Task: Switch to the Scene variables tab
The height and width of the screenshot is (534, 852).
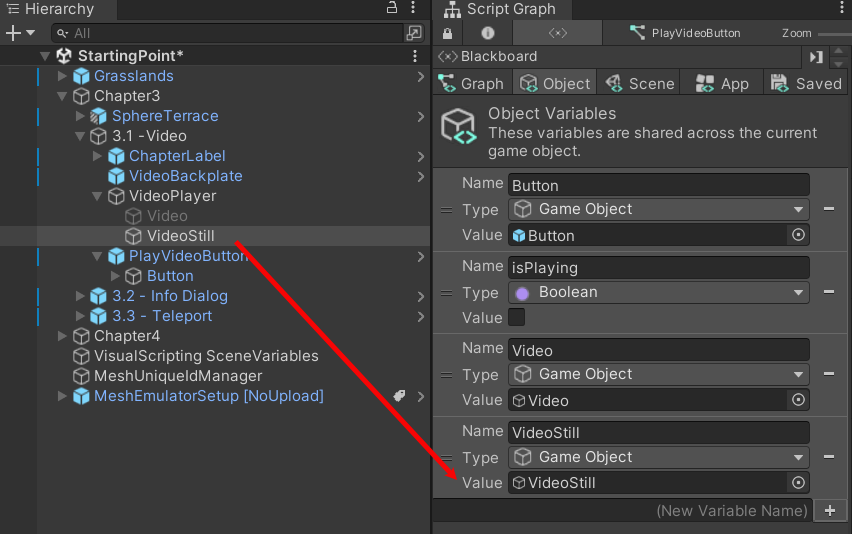Action: (640, 84)
